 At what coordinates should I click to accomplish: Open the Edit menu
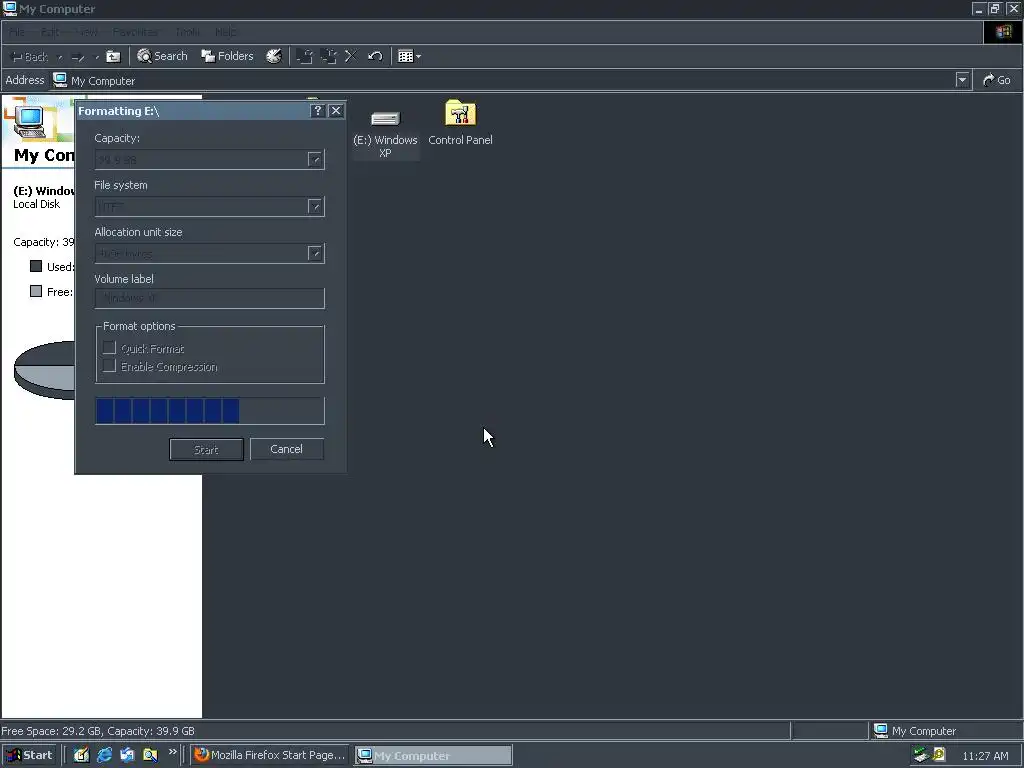50,32
